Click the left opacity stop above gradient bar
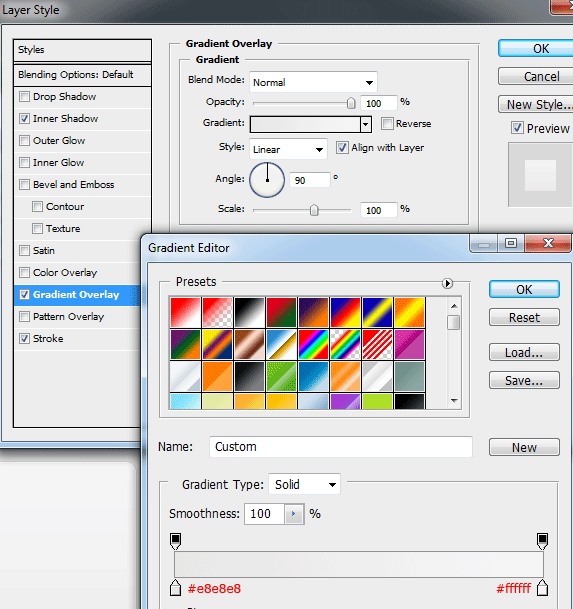 pyautogui.click(x=176, y=541)
